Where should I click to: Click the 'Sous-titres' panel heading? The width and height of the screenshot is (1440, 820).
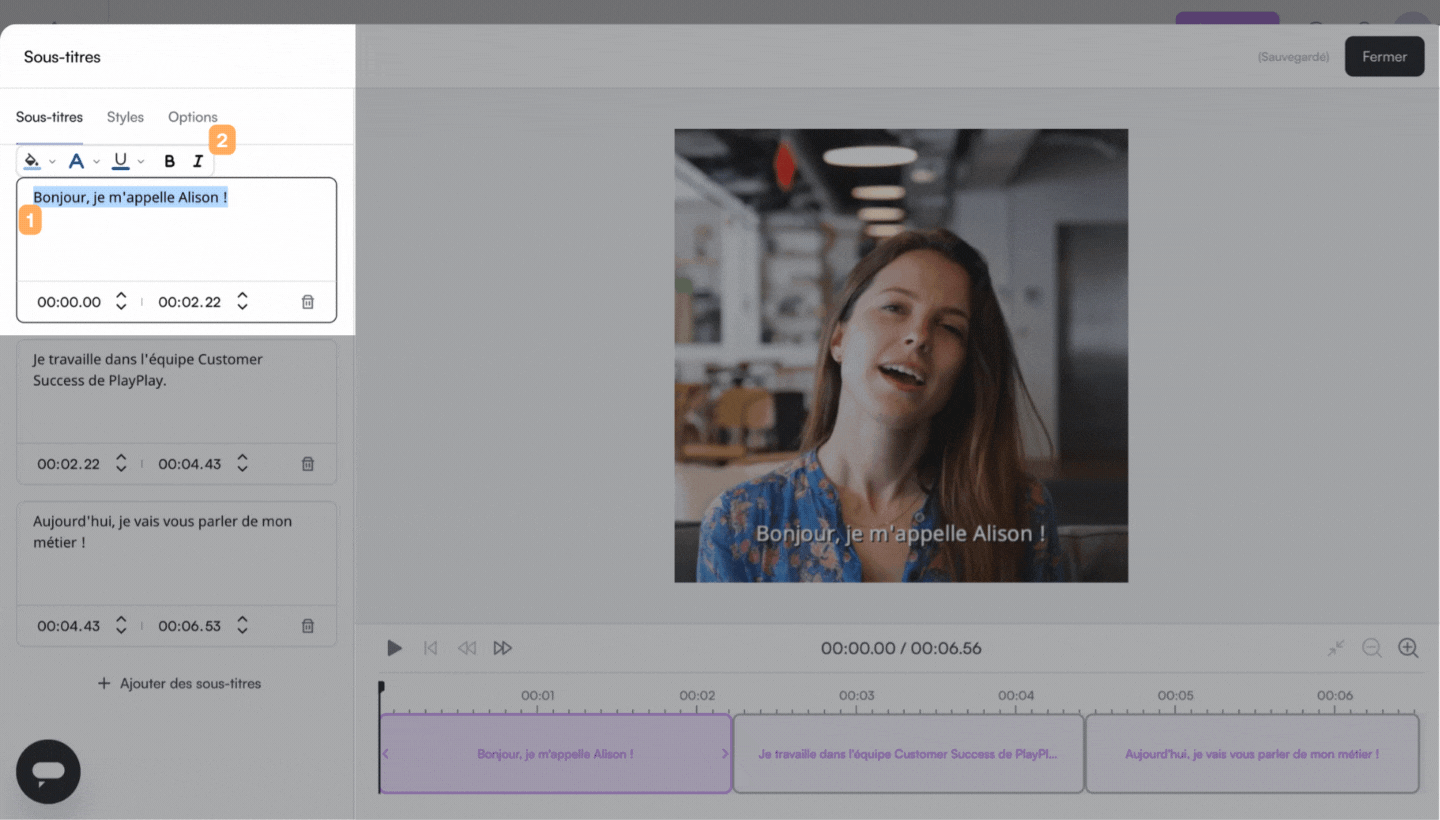coord(62,57)
